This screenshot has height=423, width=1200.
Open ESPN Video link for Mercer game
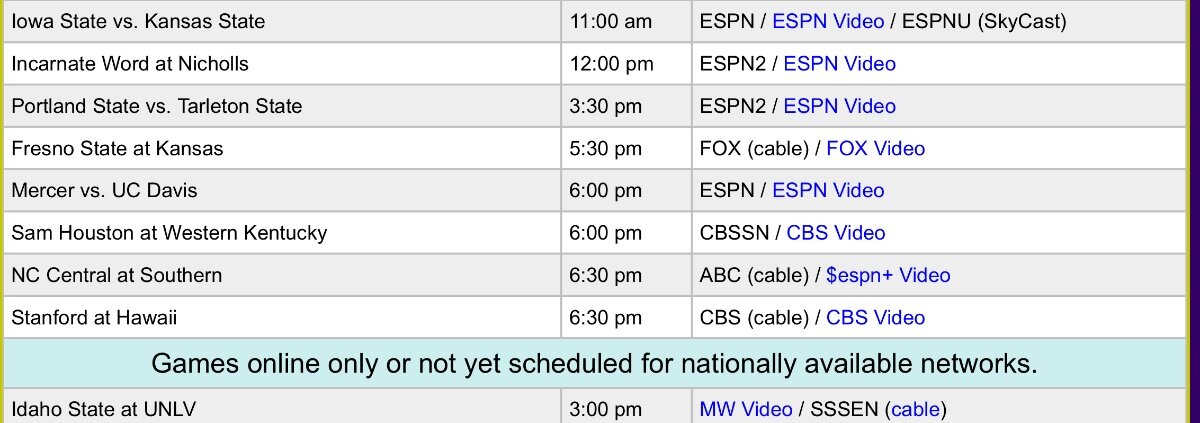point(828,190)
